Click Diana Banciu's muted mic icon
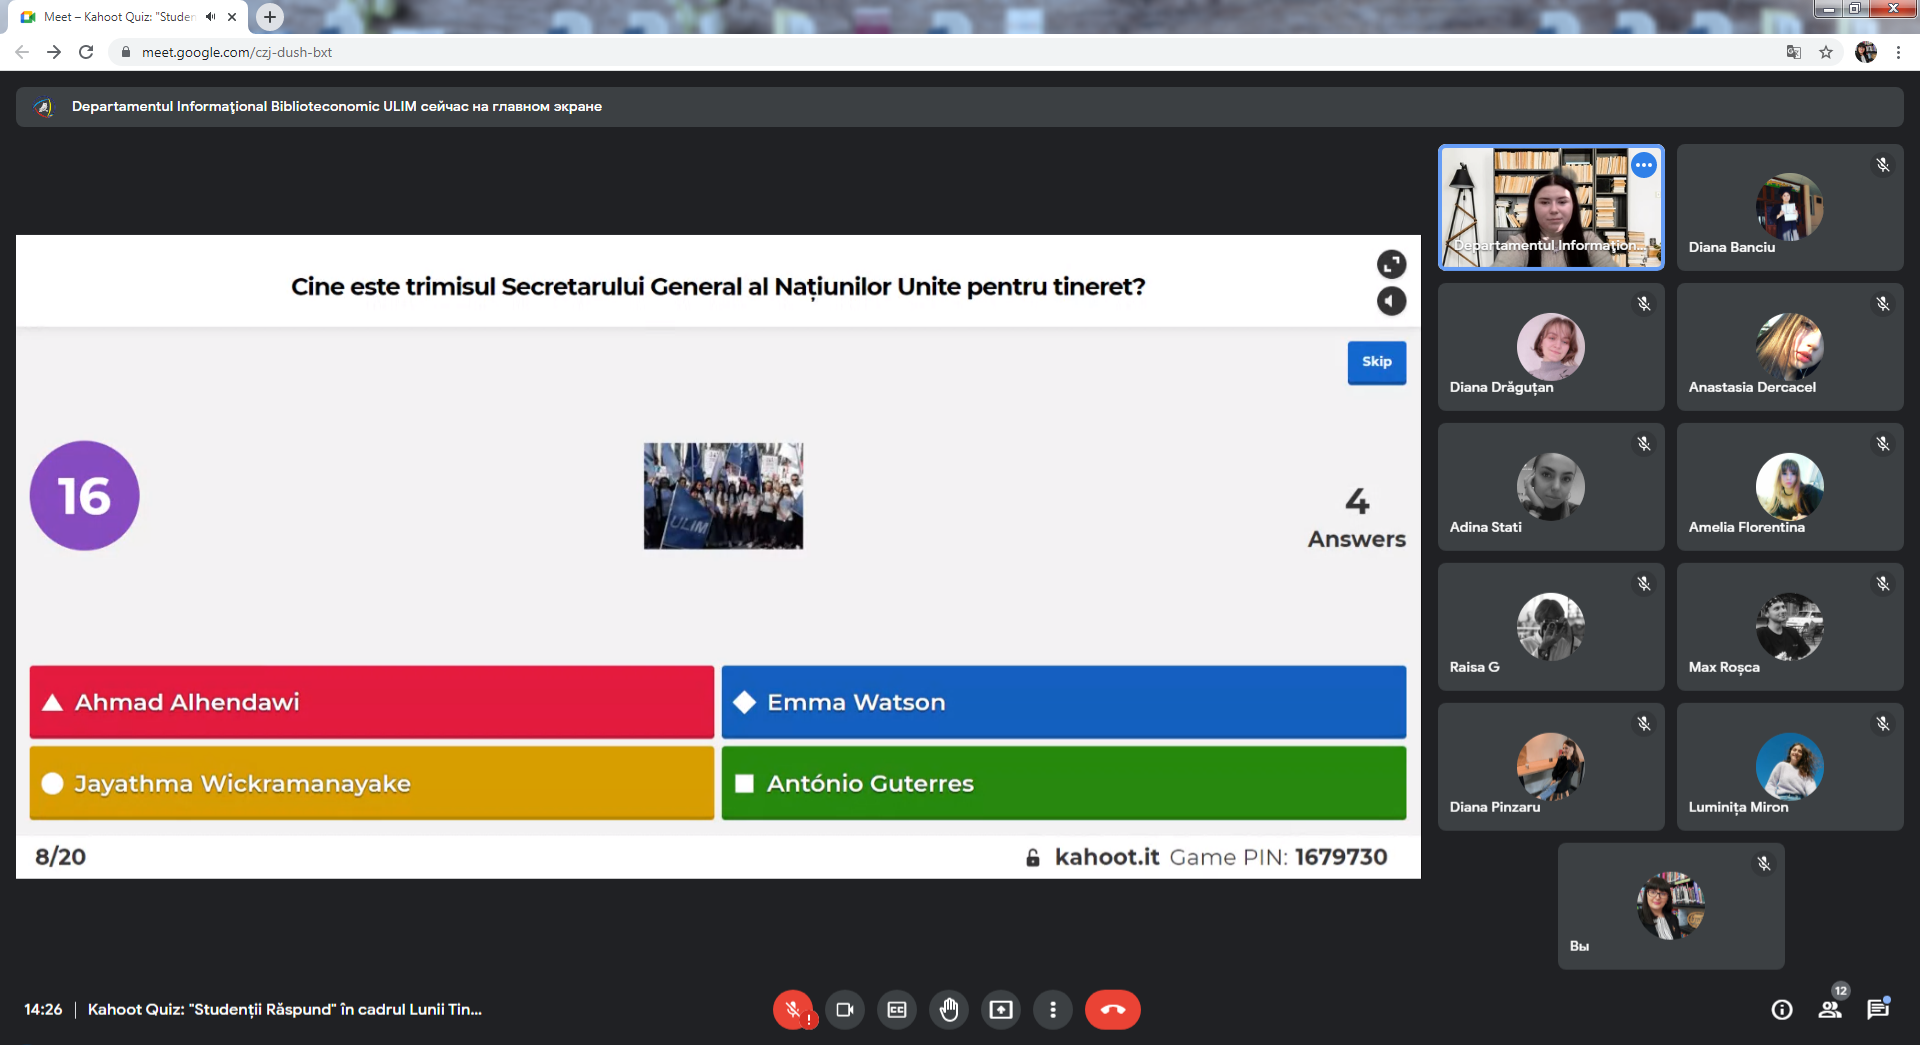 click(x=1883, y=165)
